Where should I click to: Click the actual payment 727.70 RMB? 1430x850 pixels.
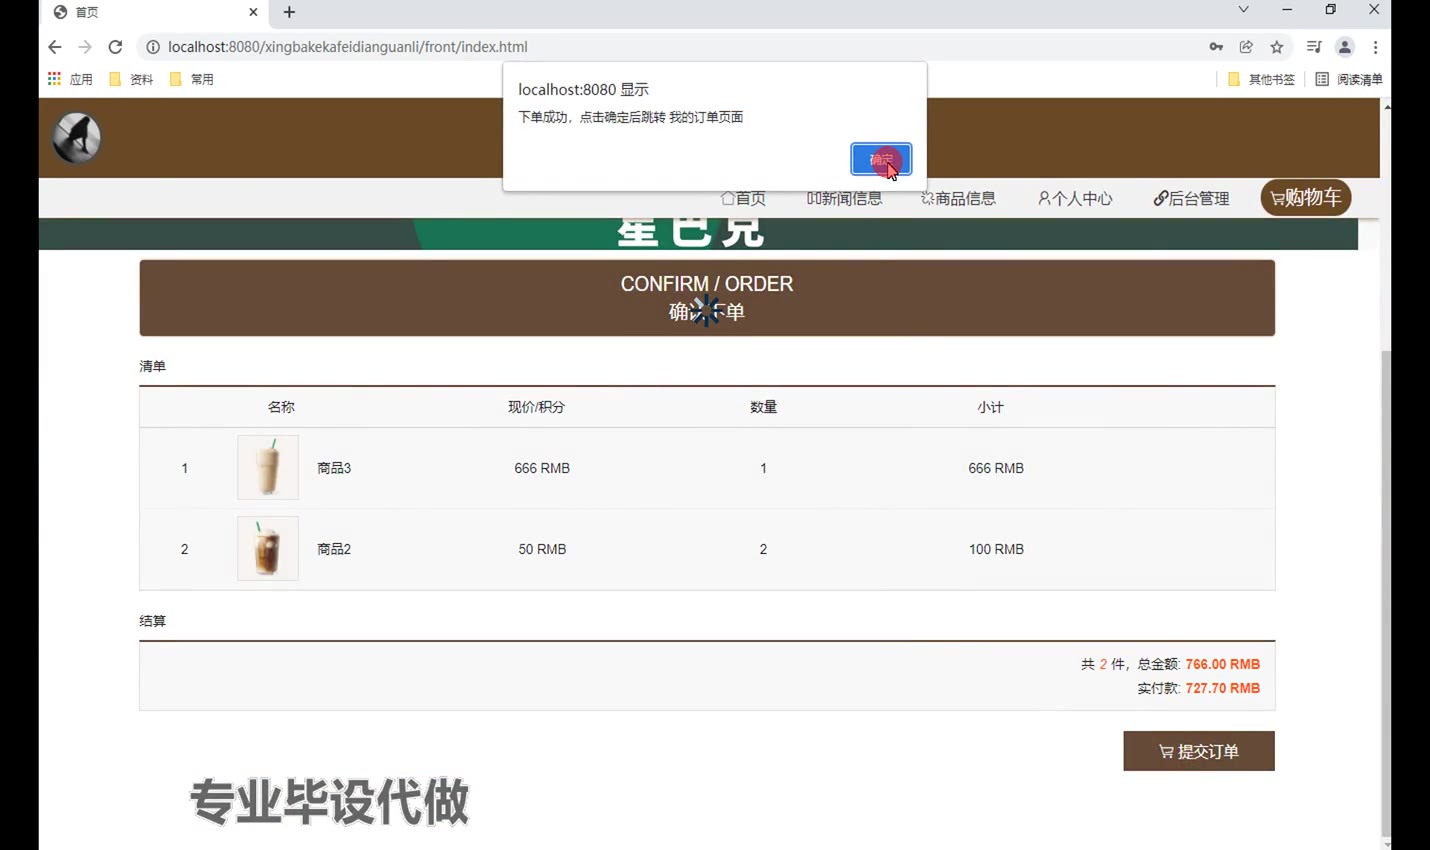[x=1222, y=688]
